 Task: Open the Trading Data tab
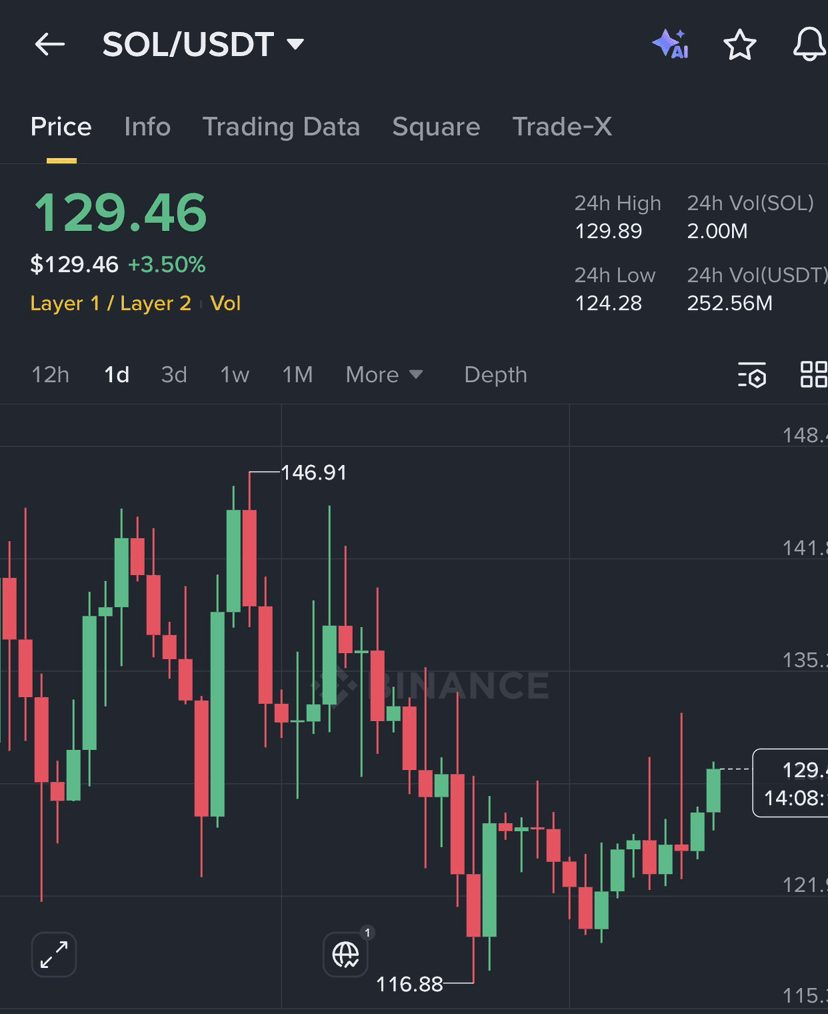click(x=281, y=127)
